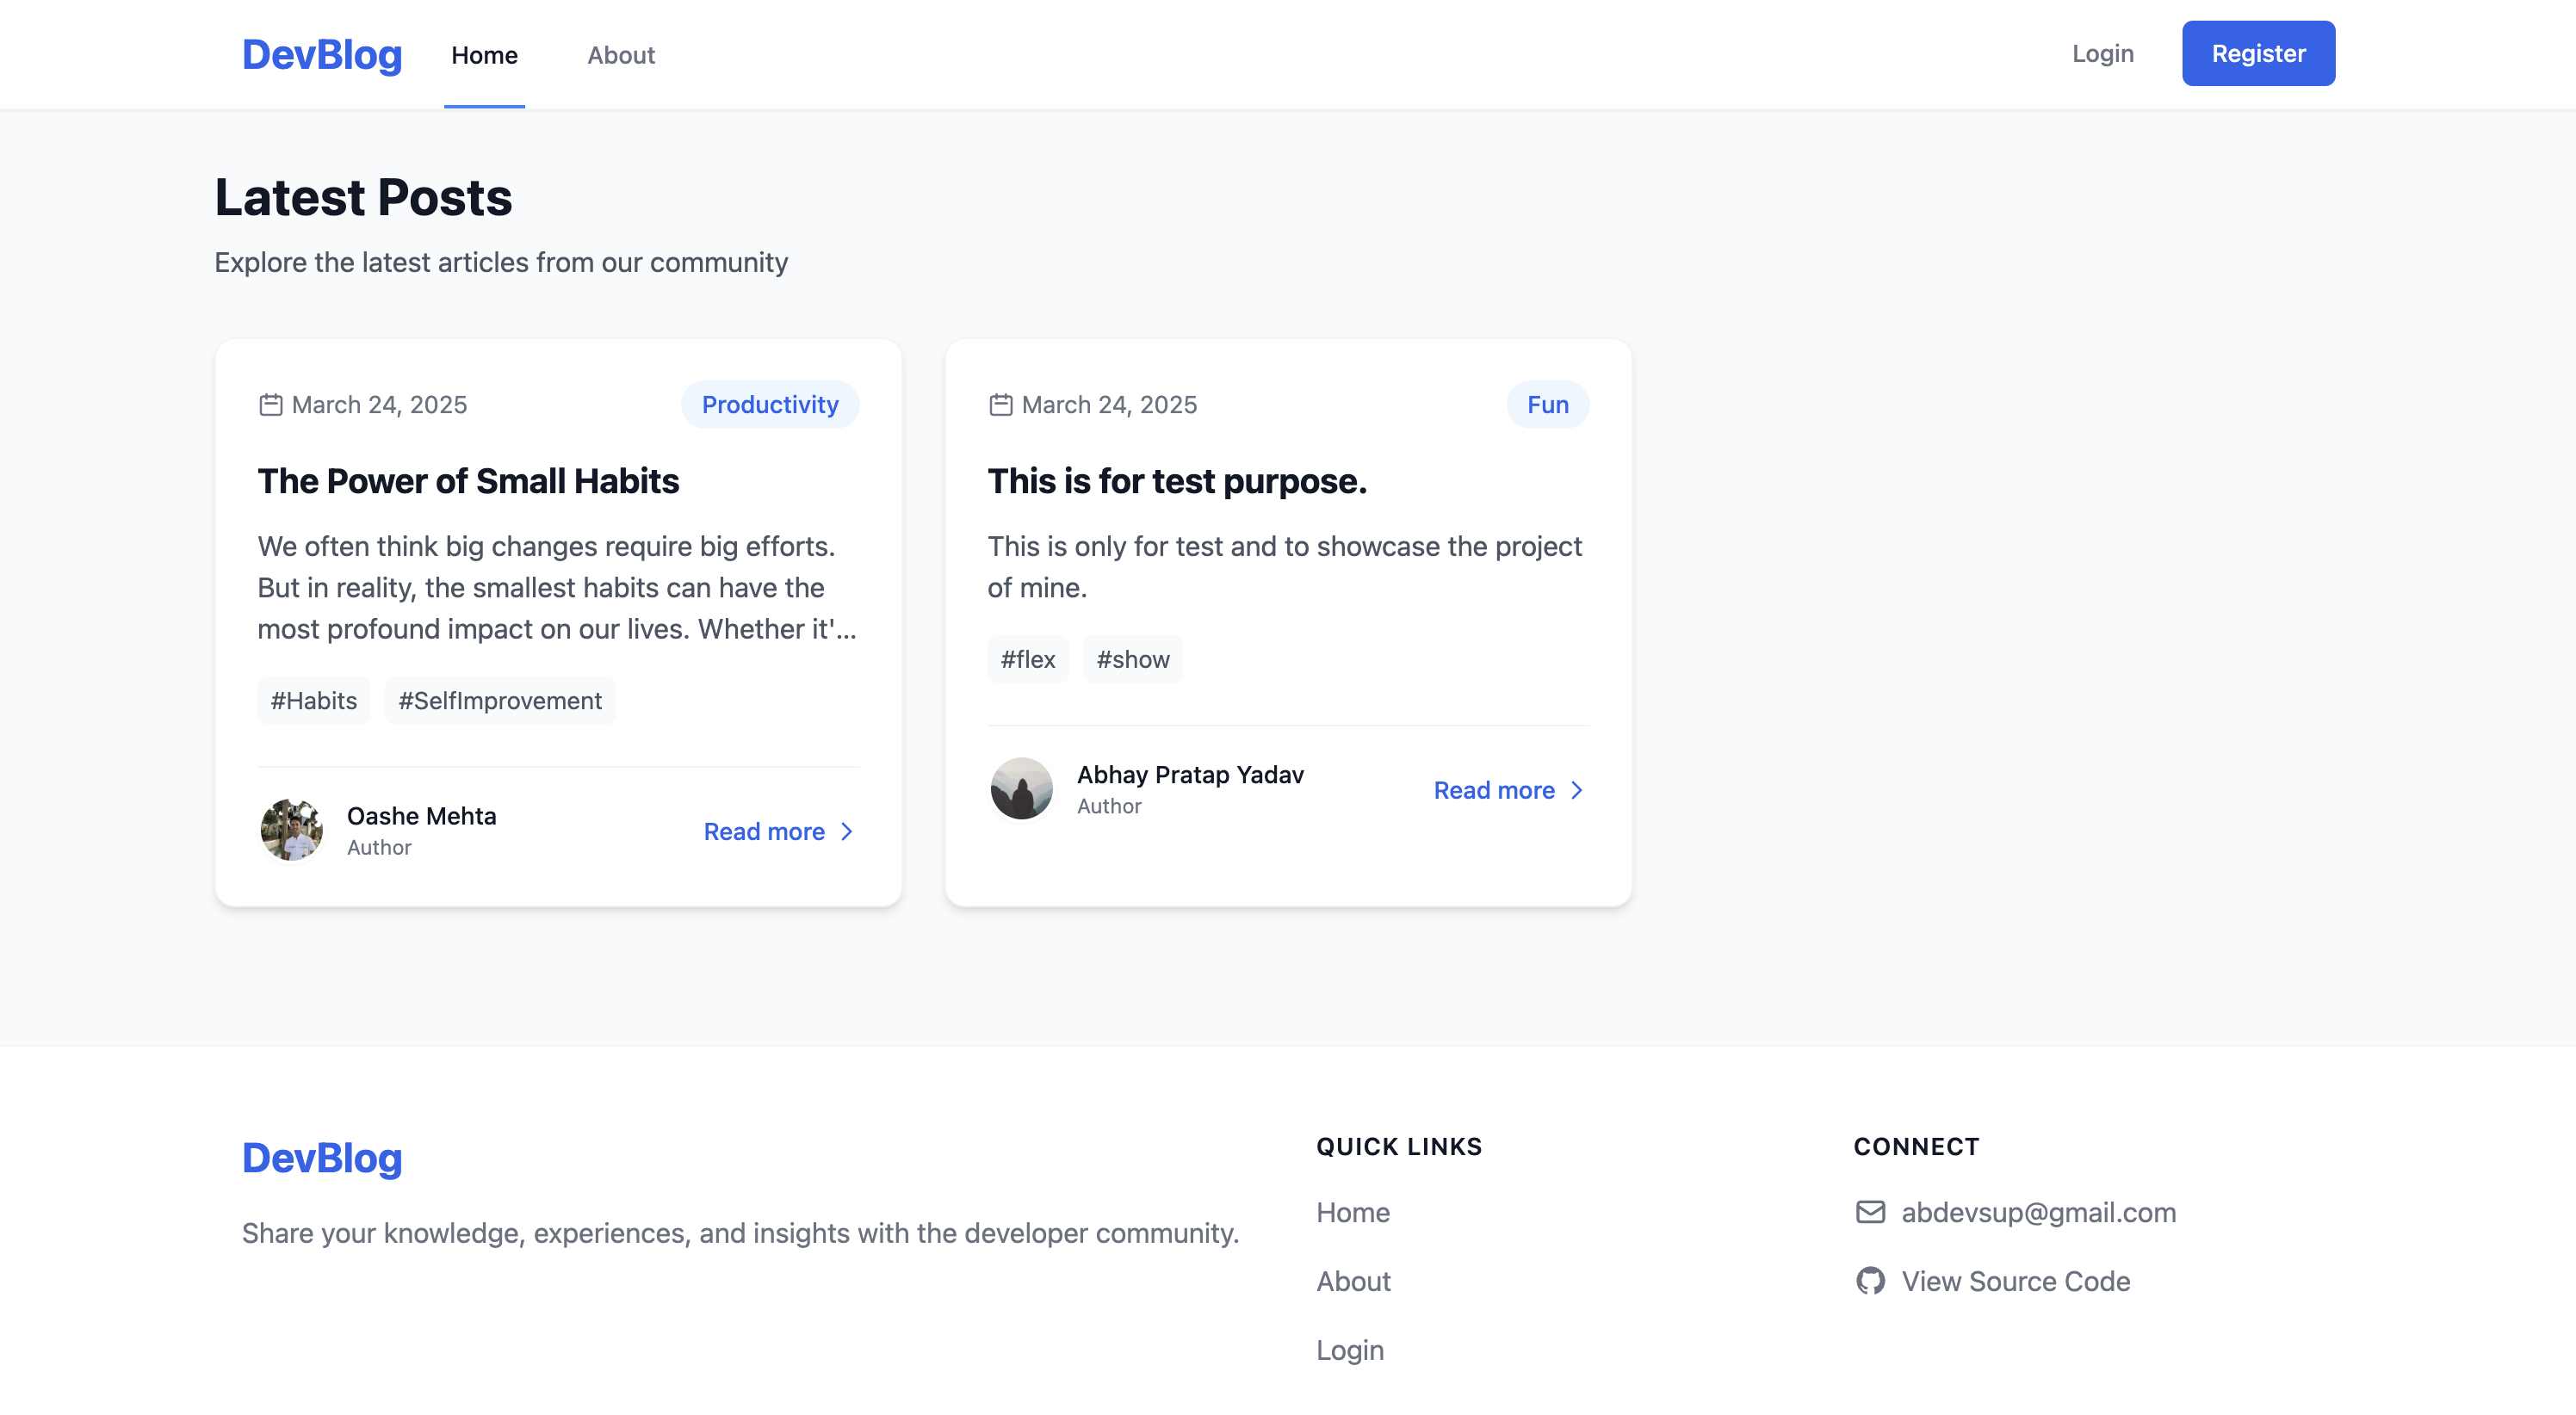Viewport: 2576px width, 1415px height.
Task: Click the footer Login quick link
Action: 1350,1350
